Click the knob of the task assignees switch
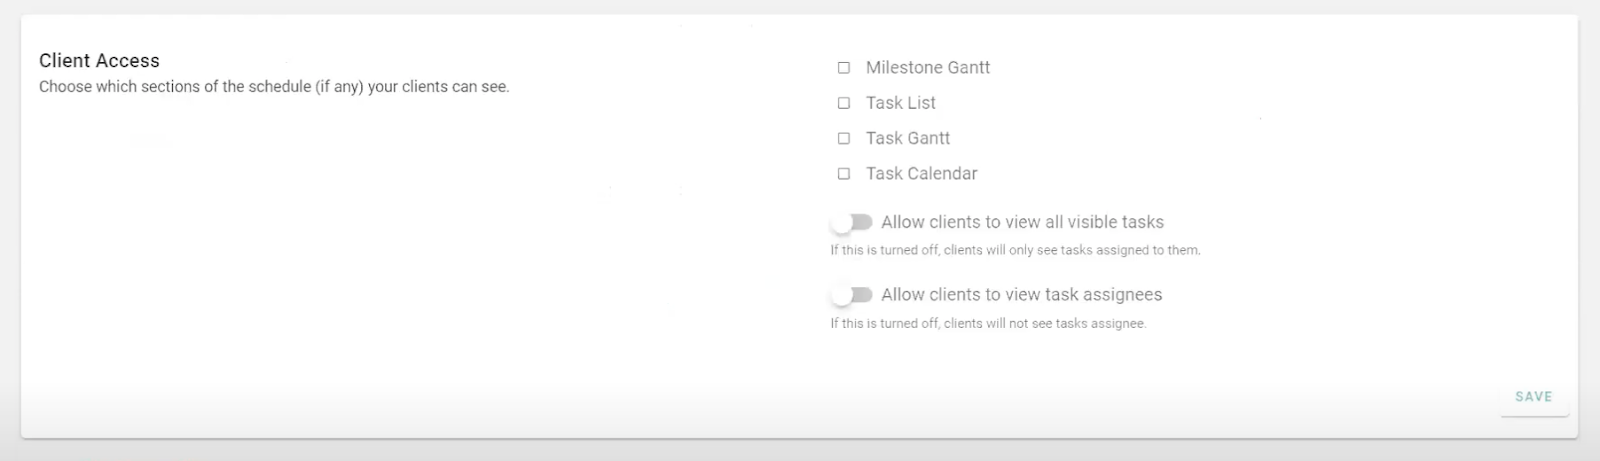 click(843, 295)
